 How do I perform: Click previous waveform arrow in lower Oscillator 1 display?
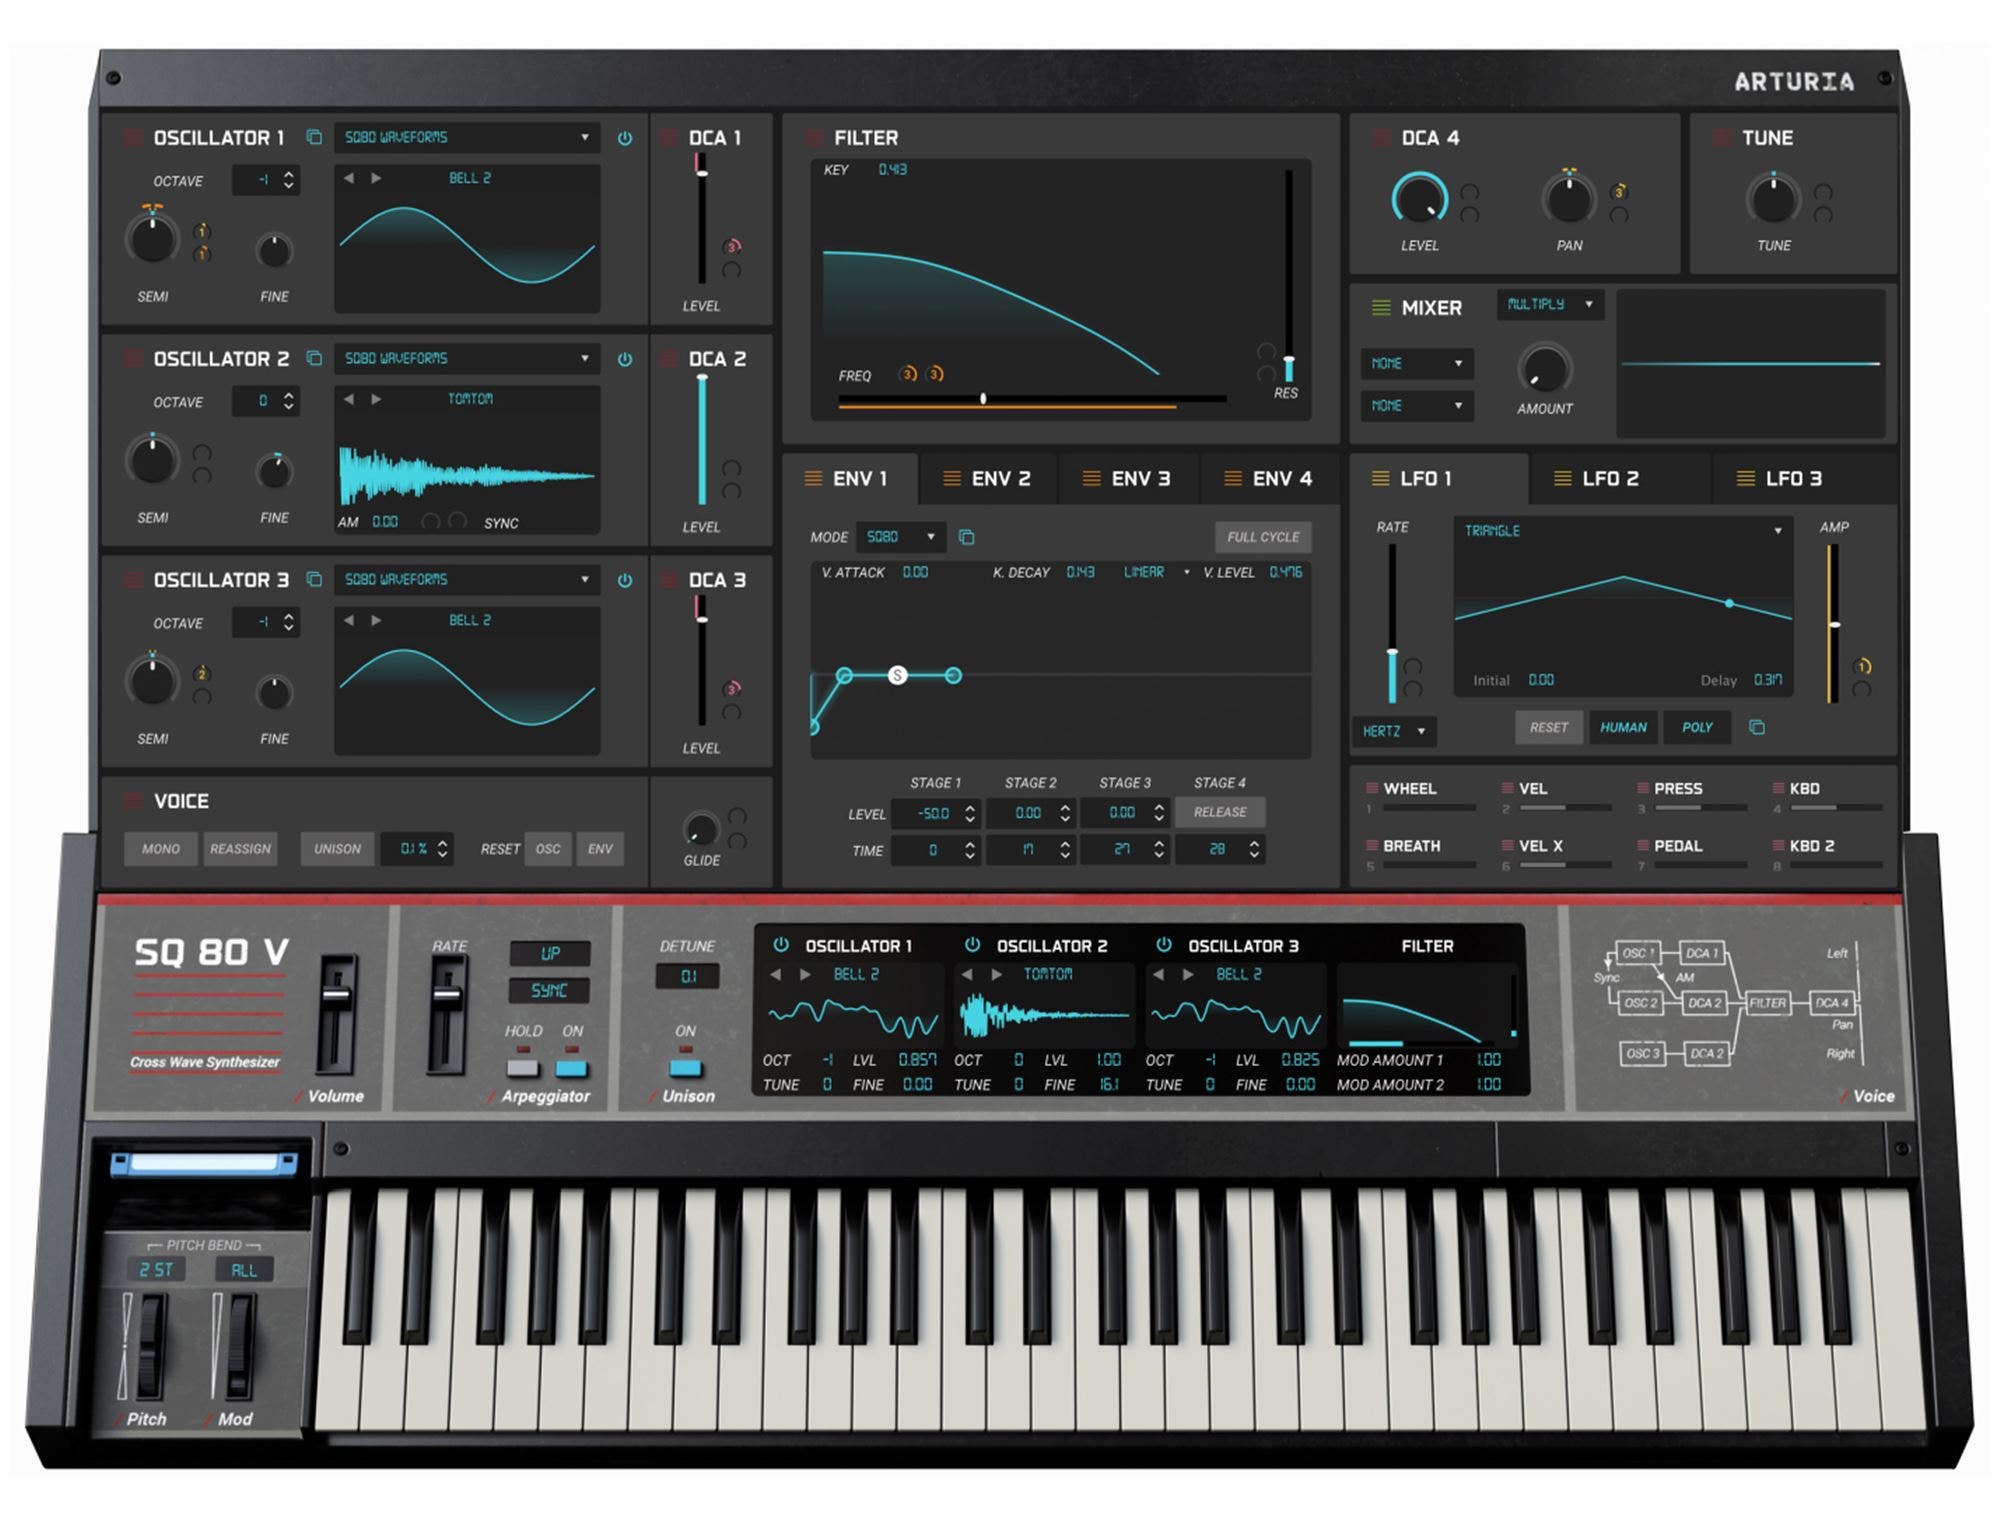(776, 974)
